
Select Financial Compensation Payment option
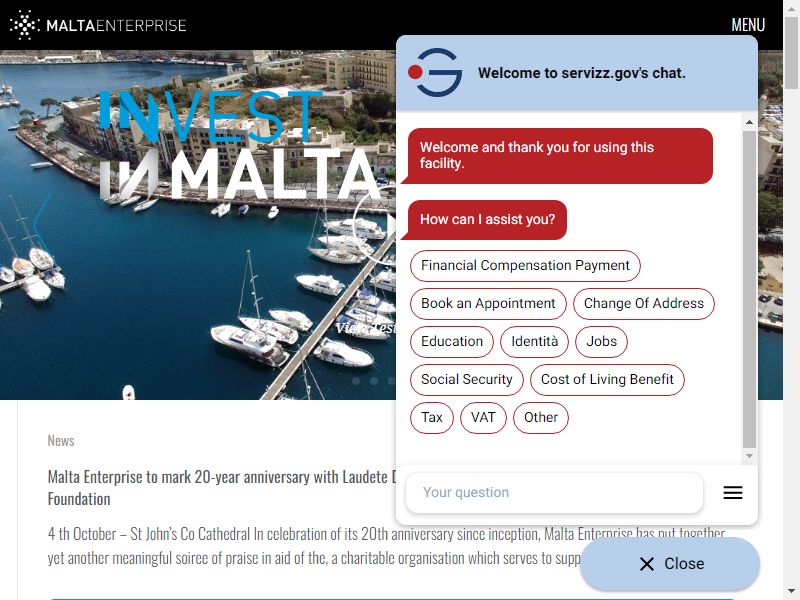[x=525, y=265]
